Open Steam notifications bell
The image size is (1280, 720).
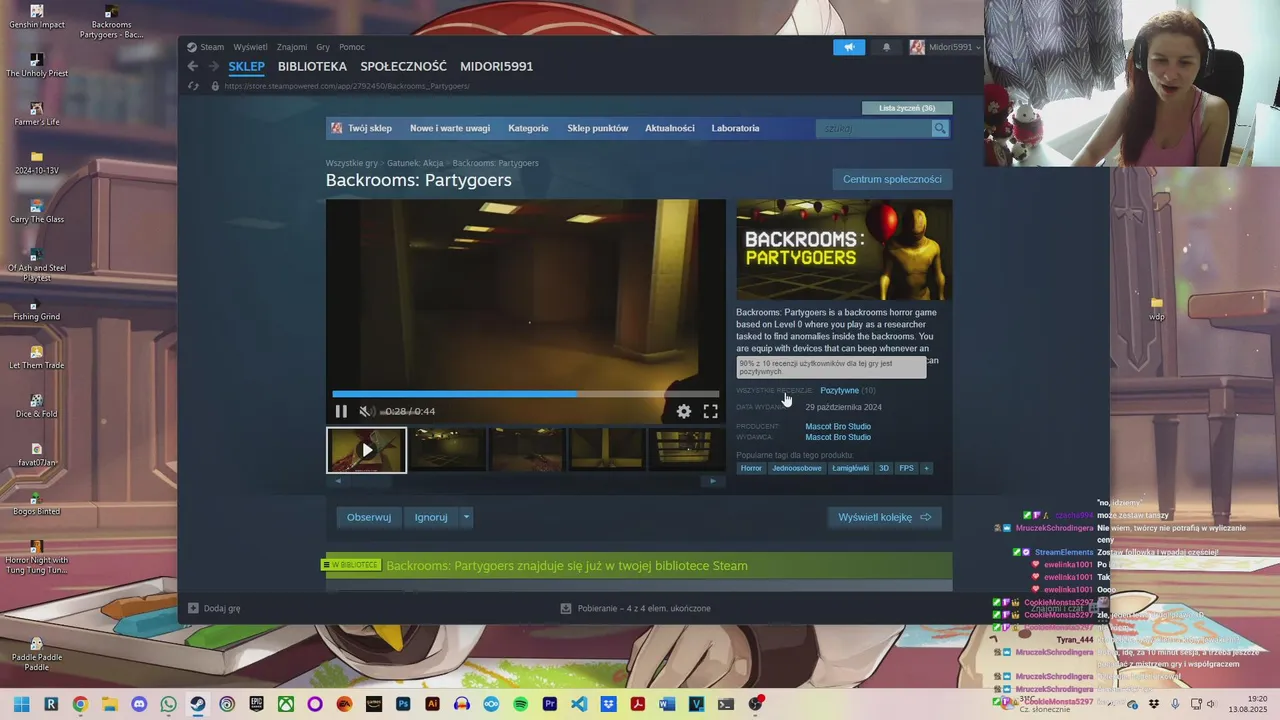(886, 47)
